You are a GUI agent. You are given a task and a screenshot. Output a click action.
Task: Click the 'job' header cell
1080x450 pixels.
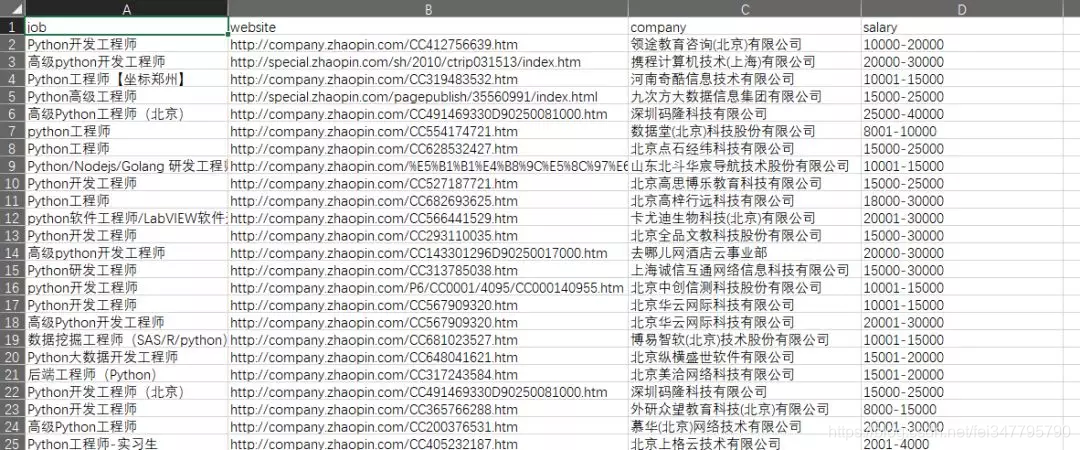click(126, 27)
